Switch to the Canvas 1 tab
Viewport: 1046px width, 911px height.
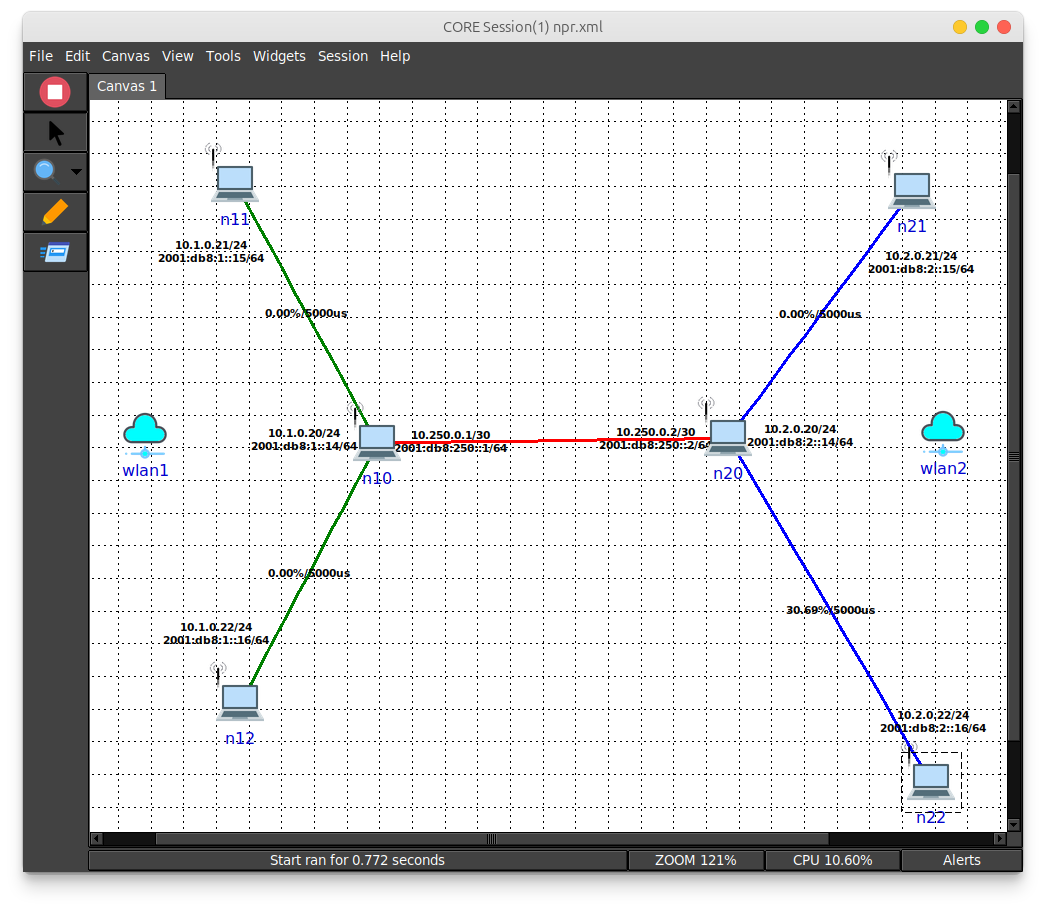pos(127,86)
